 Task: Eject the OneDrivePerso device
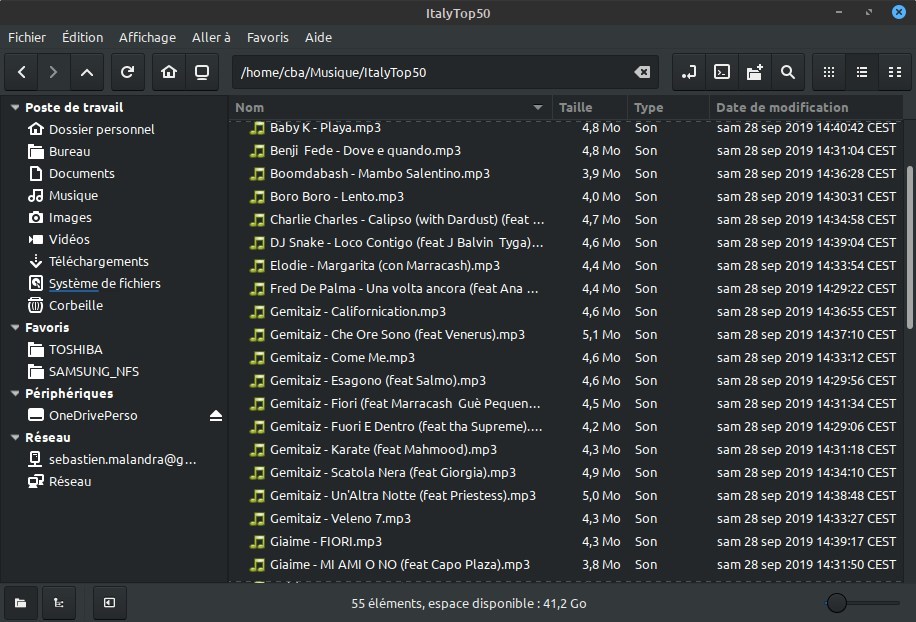[x=216, y=416]
